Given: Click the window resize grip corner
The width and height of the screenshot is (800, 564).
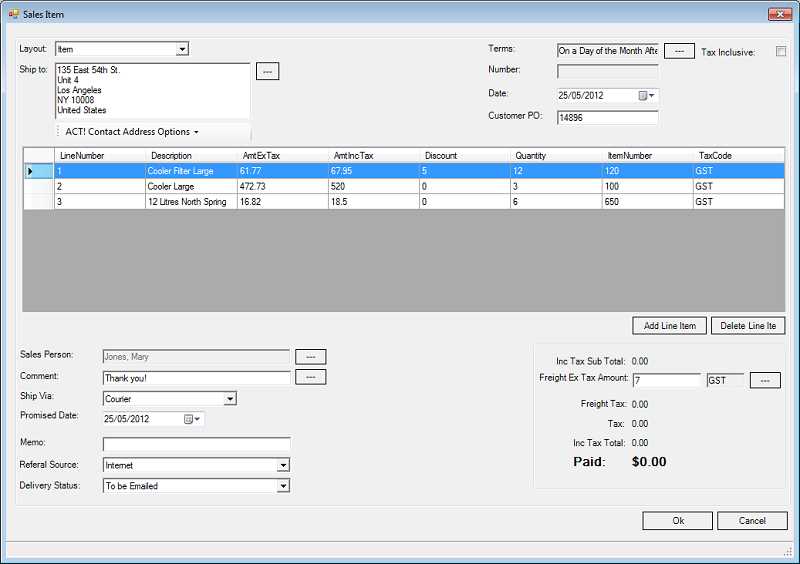Looking at the screenshot, I should click(787, 551).
